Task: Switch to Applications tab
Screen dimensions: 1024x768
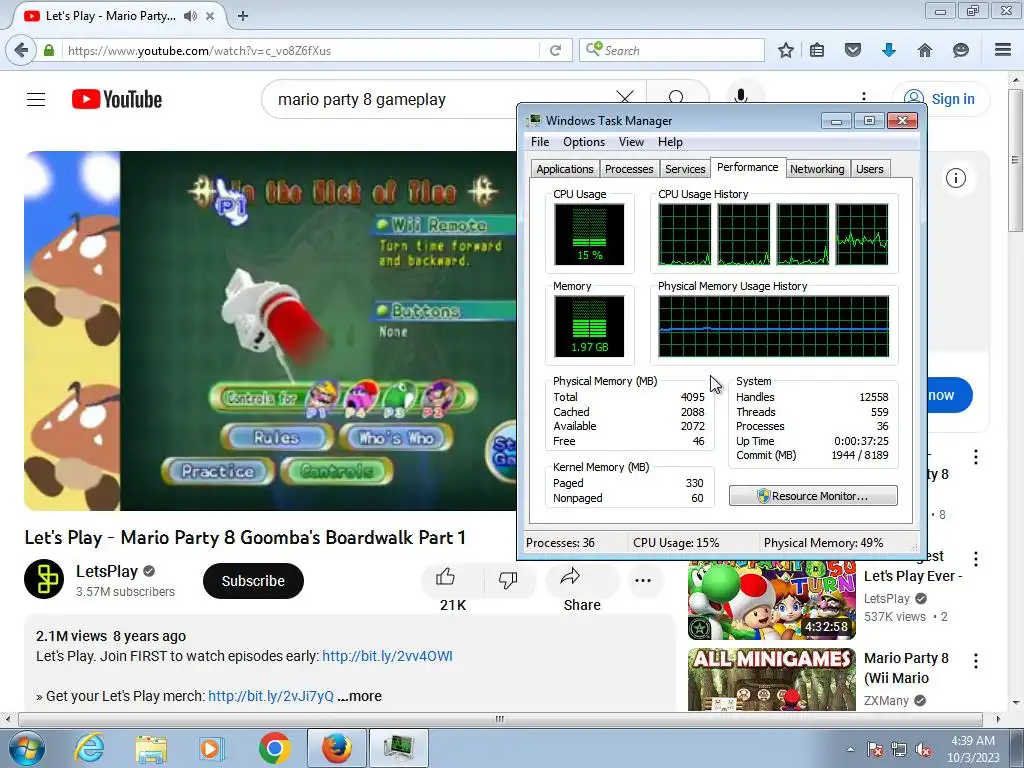Action: 565,168
